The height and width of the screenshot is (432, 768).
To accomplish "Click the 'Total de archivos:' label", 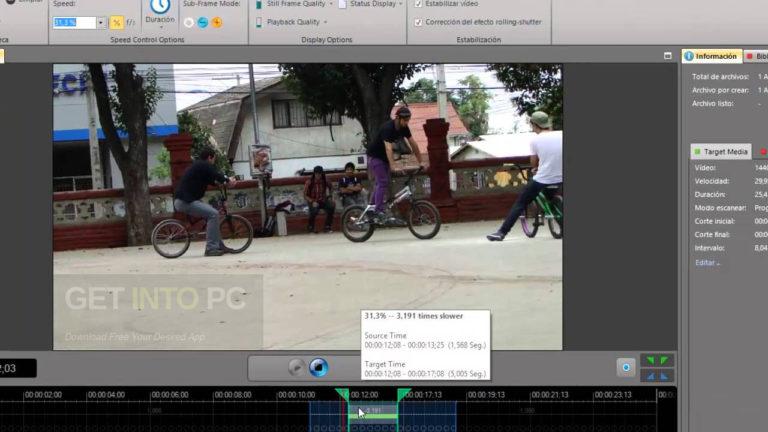I will coord(720,77).
